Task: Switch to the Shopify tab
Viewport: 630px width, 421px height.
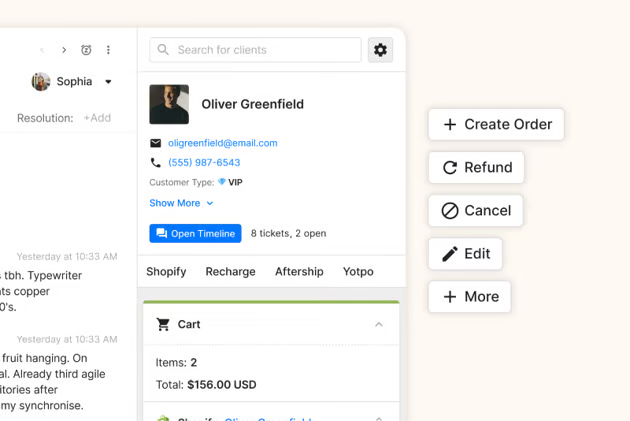Action: point(166,272)
